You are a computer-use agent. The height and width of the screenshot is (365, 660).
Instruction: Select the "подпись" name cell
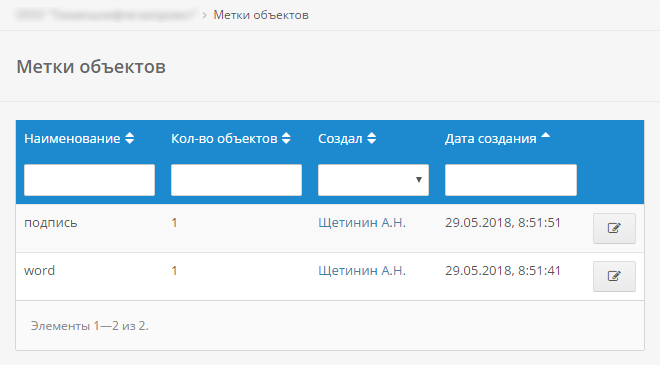51,223
